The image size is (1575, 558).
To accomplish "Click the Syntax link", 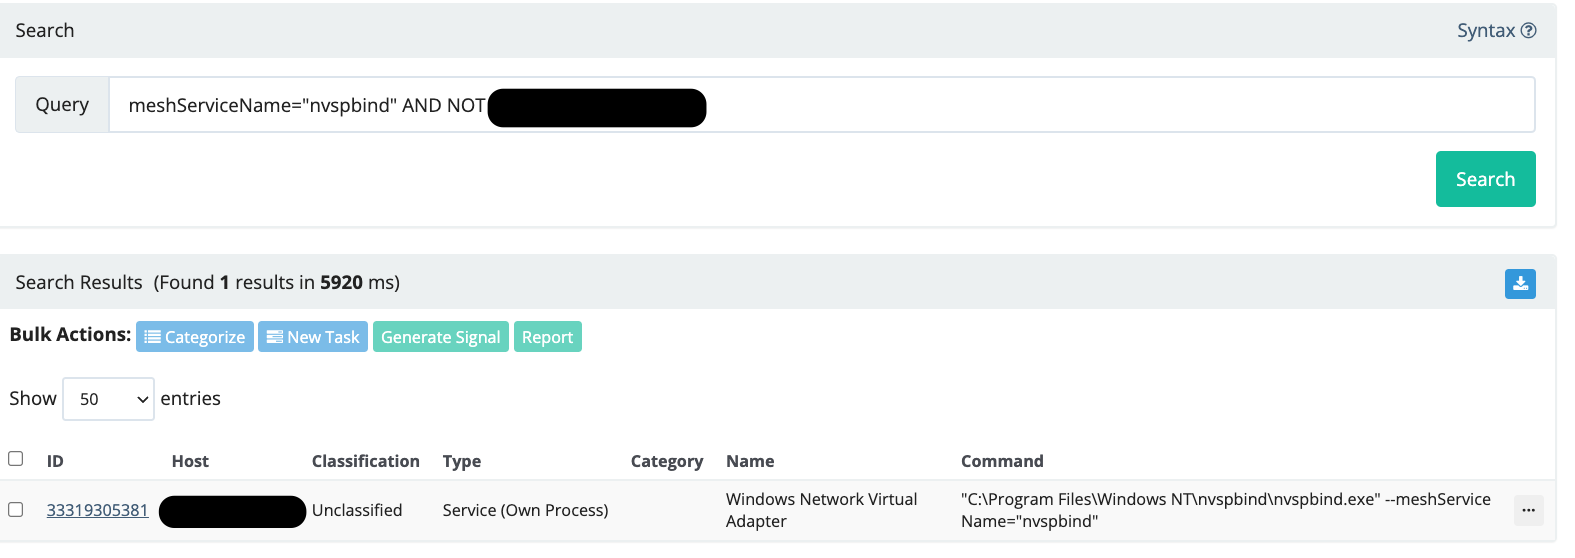I will 1486,31.
